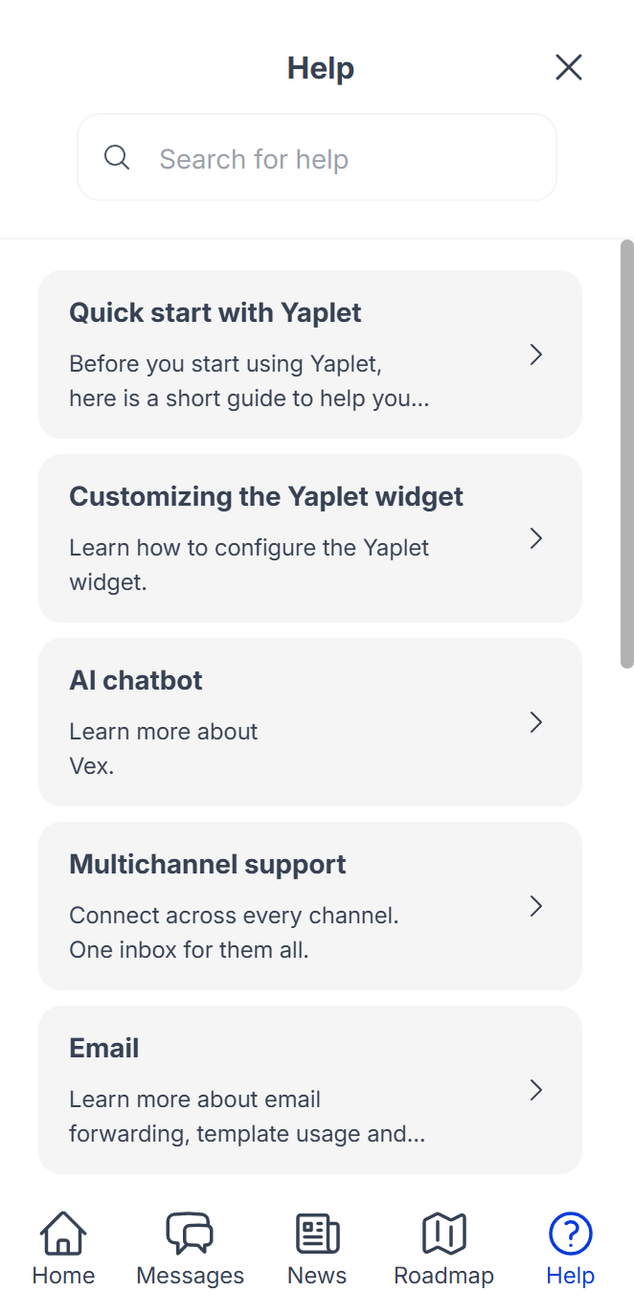Expand the Multichannel support chevron

(536, 906)
